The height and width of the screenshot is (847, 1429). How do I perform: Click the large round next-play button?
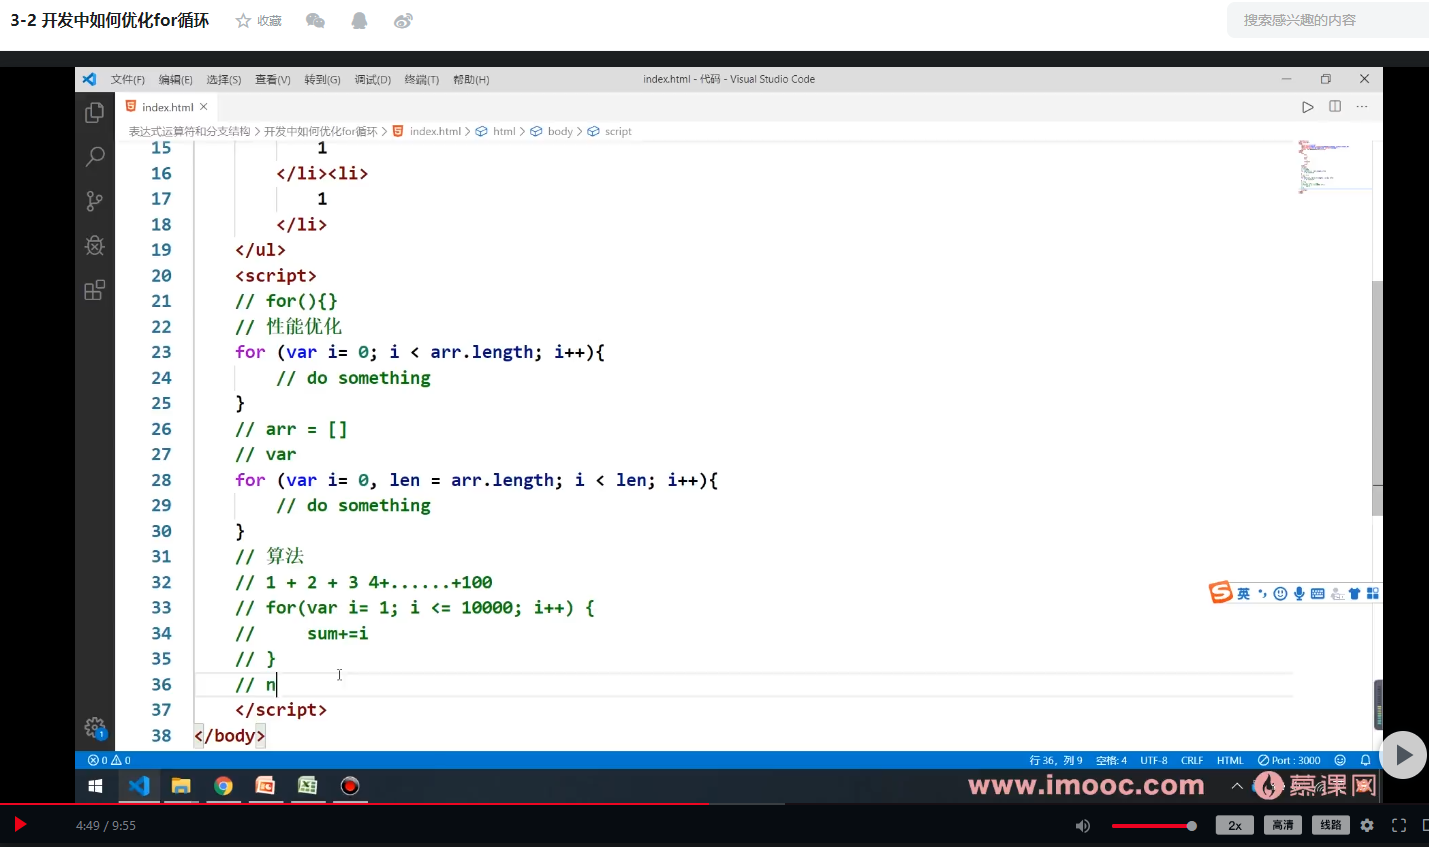click(1404, 755)
